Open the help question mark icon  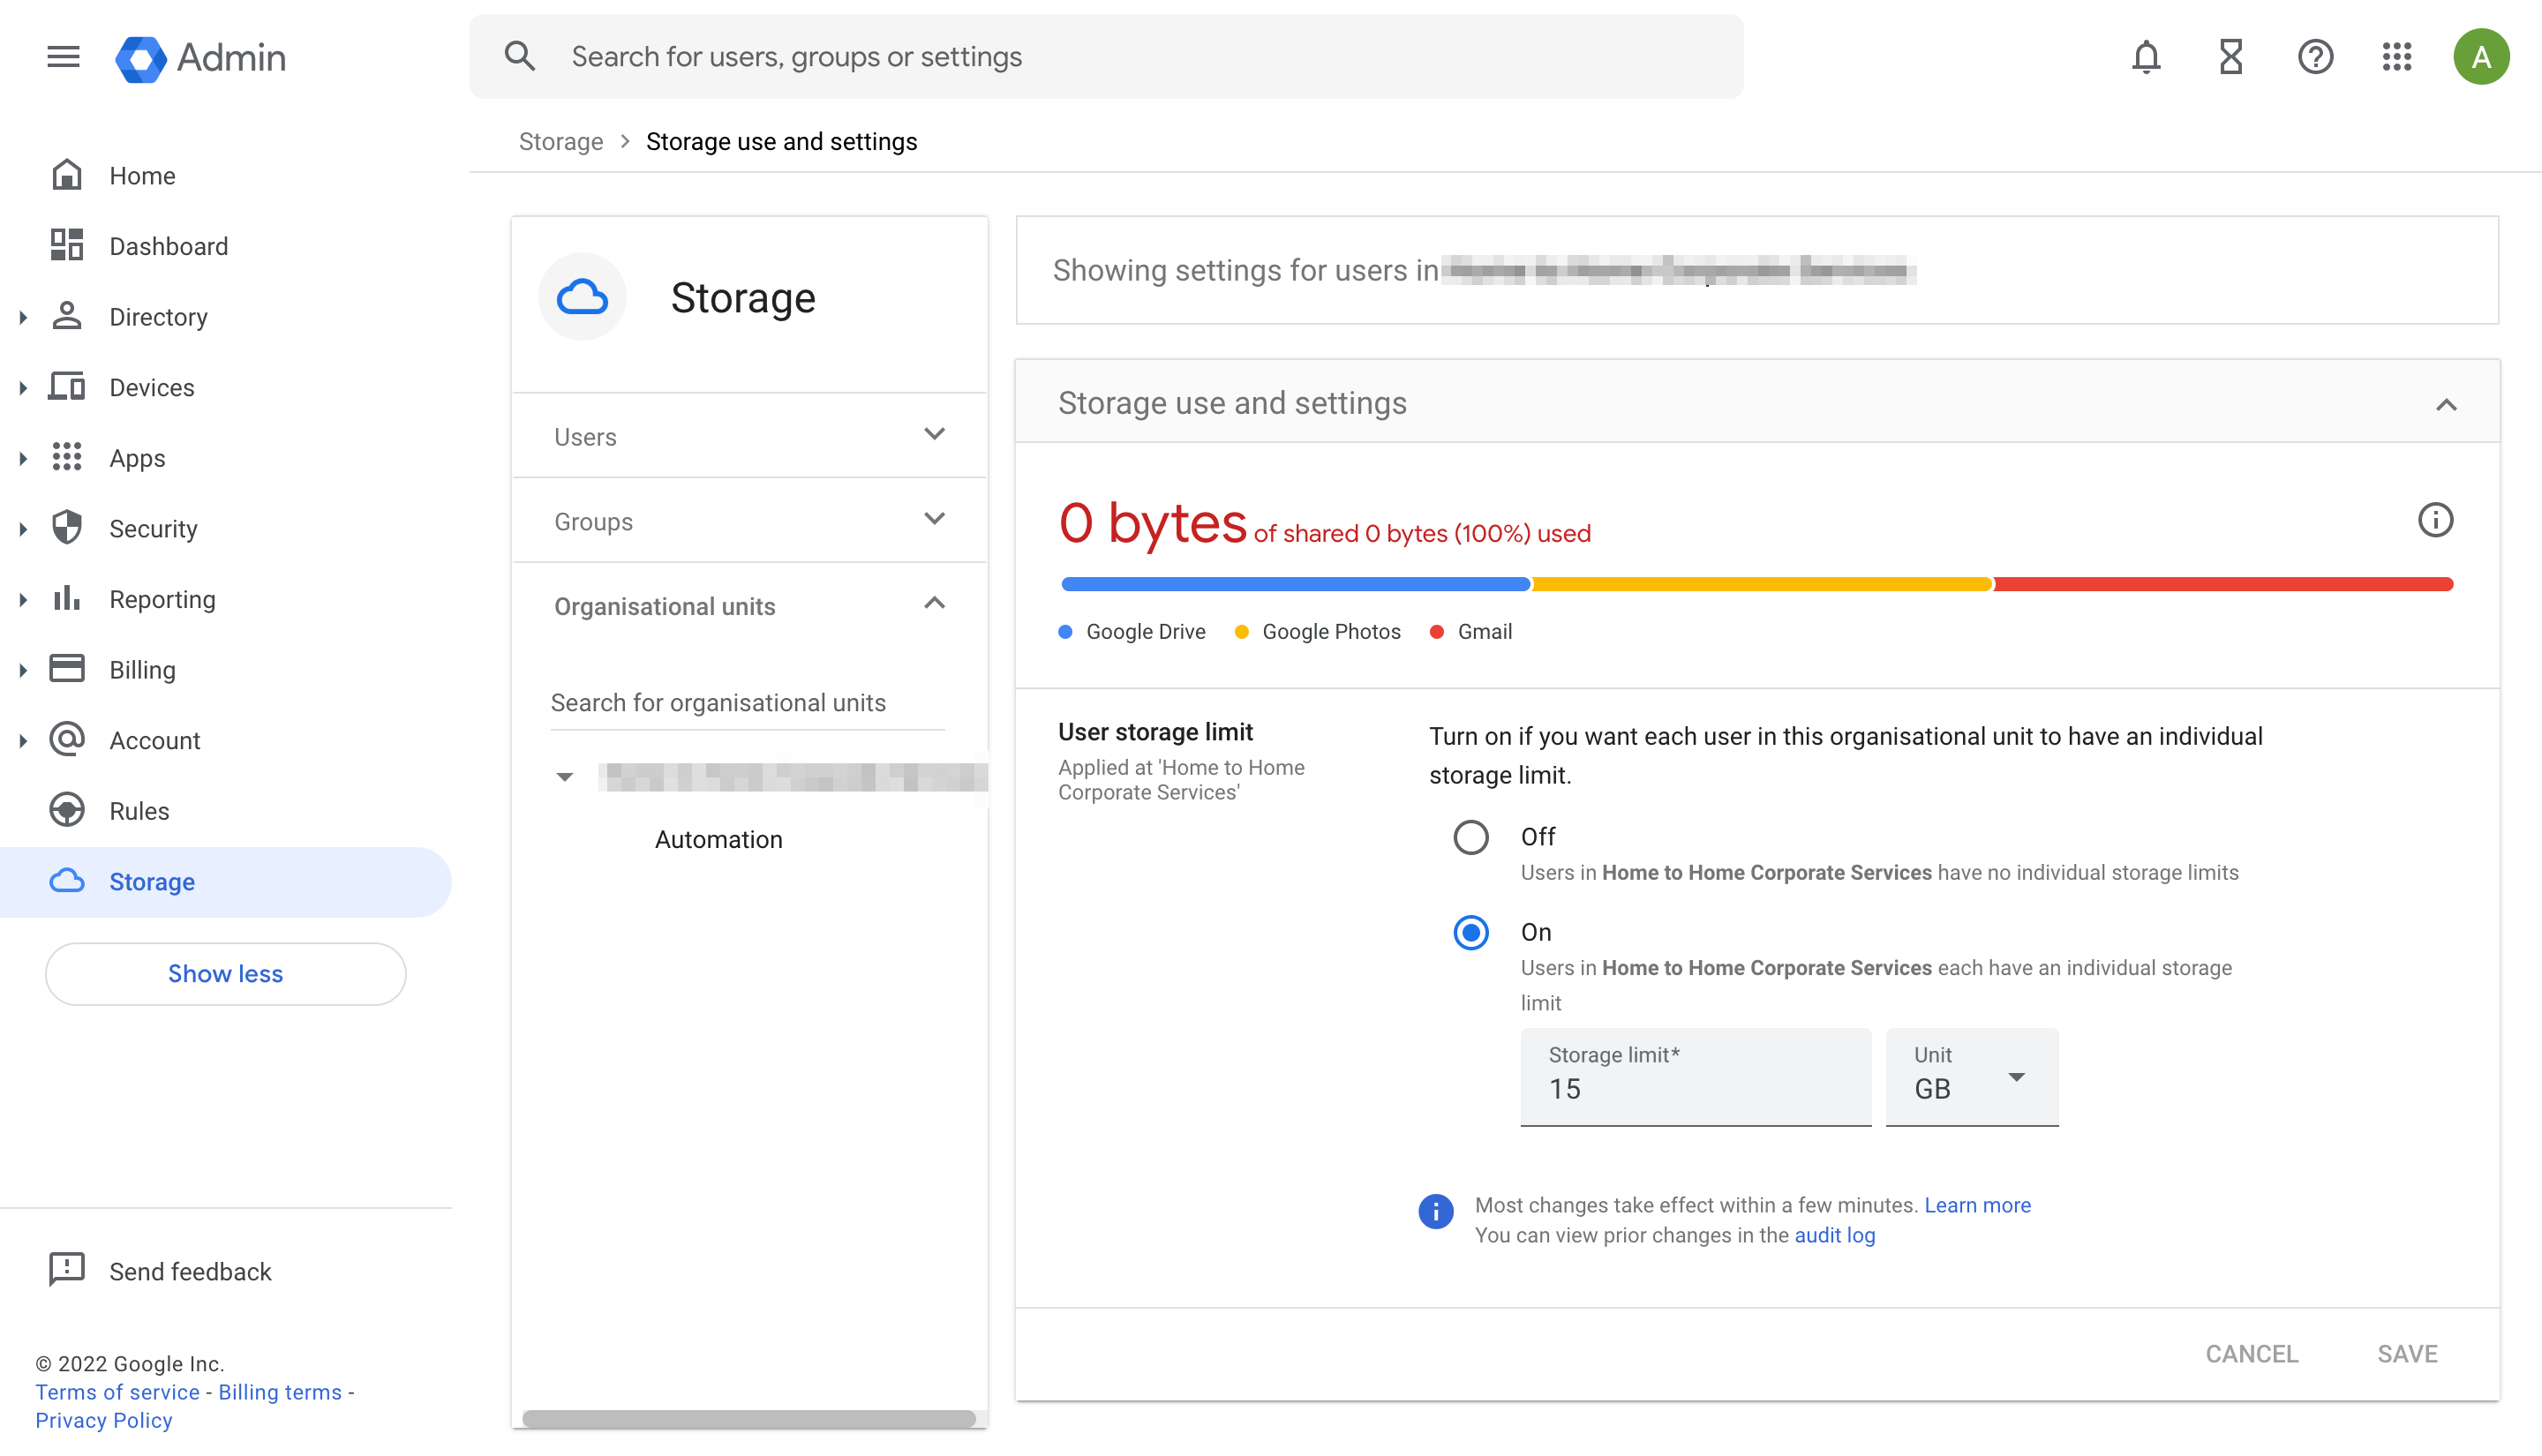coord(2315,57)
